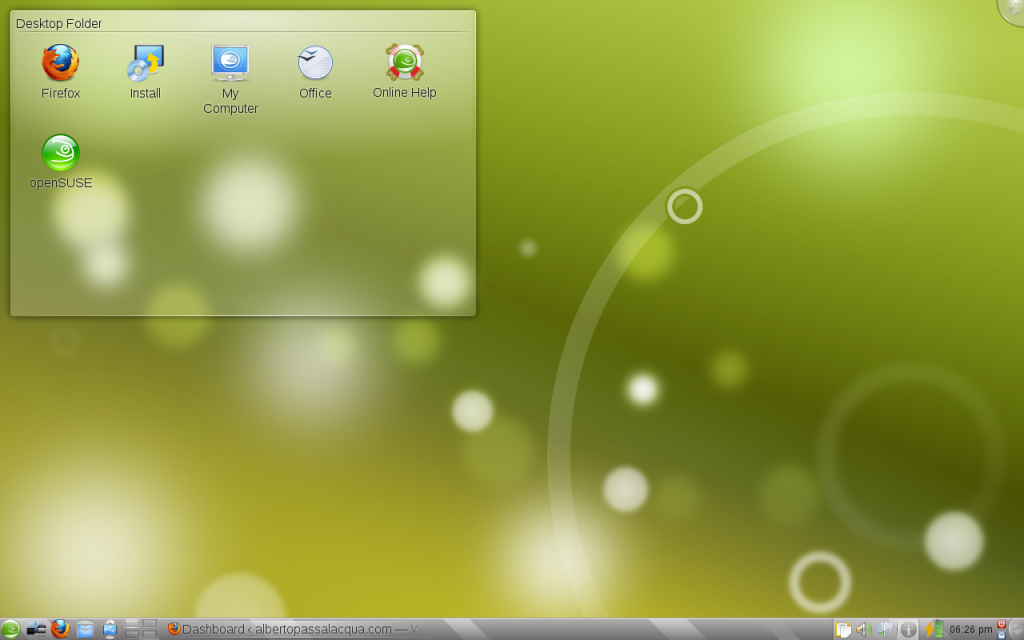
Task: Click the volume speaker icon in the tray
Action: click(x=863, y=630)
